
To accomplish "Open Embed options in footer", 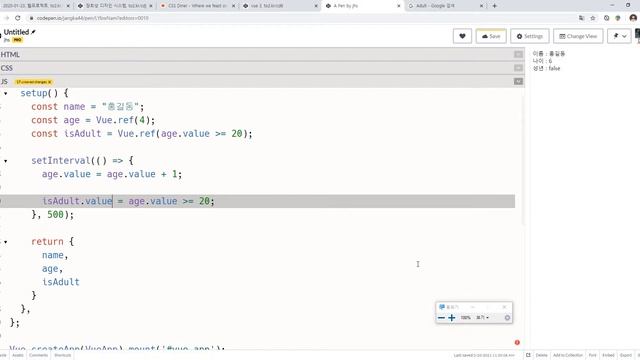I will coord(608,356).
